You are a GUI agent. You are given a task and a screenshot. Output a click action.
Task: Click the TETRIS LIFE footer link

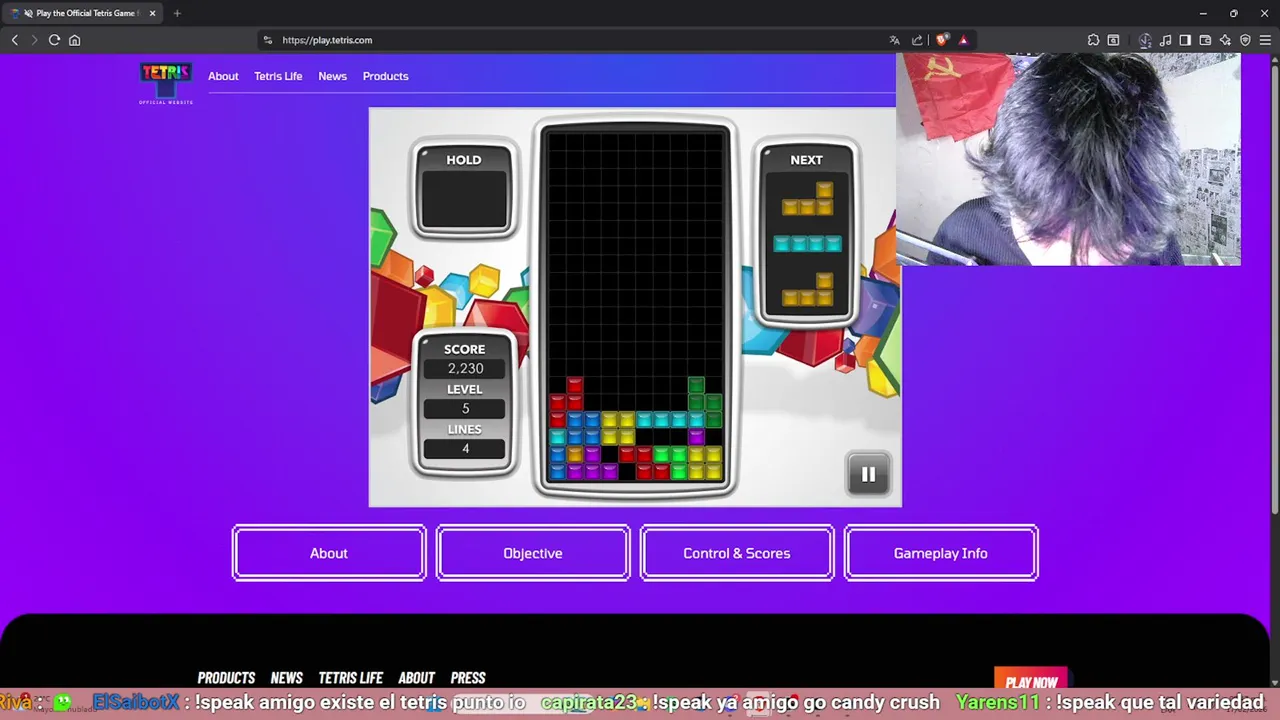click(350, 678)
